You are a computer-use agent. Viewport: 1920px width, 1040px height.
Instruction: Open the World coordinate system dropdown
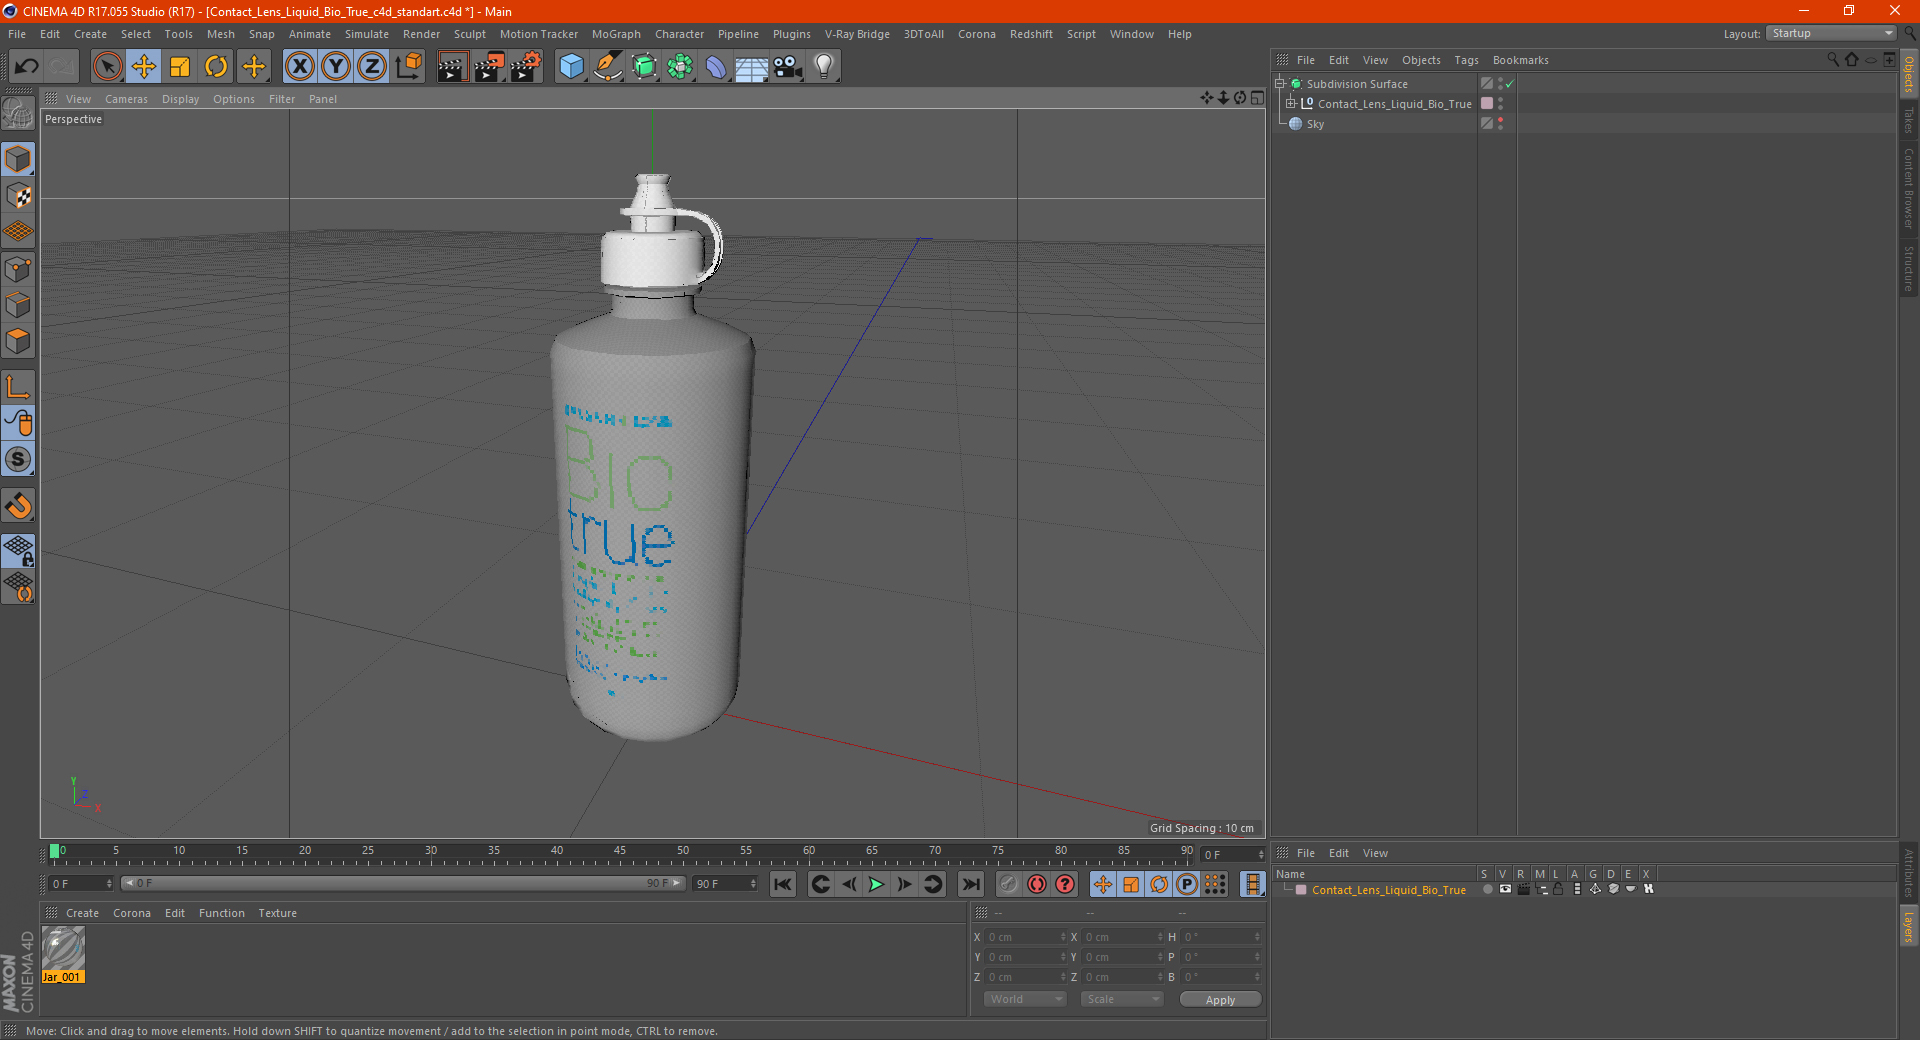pyautogui.click(x=1025, y=999)
